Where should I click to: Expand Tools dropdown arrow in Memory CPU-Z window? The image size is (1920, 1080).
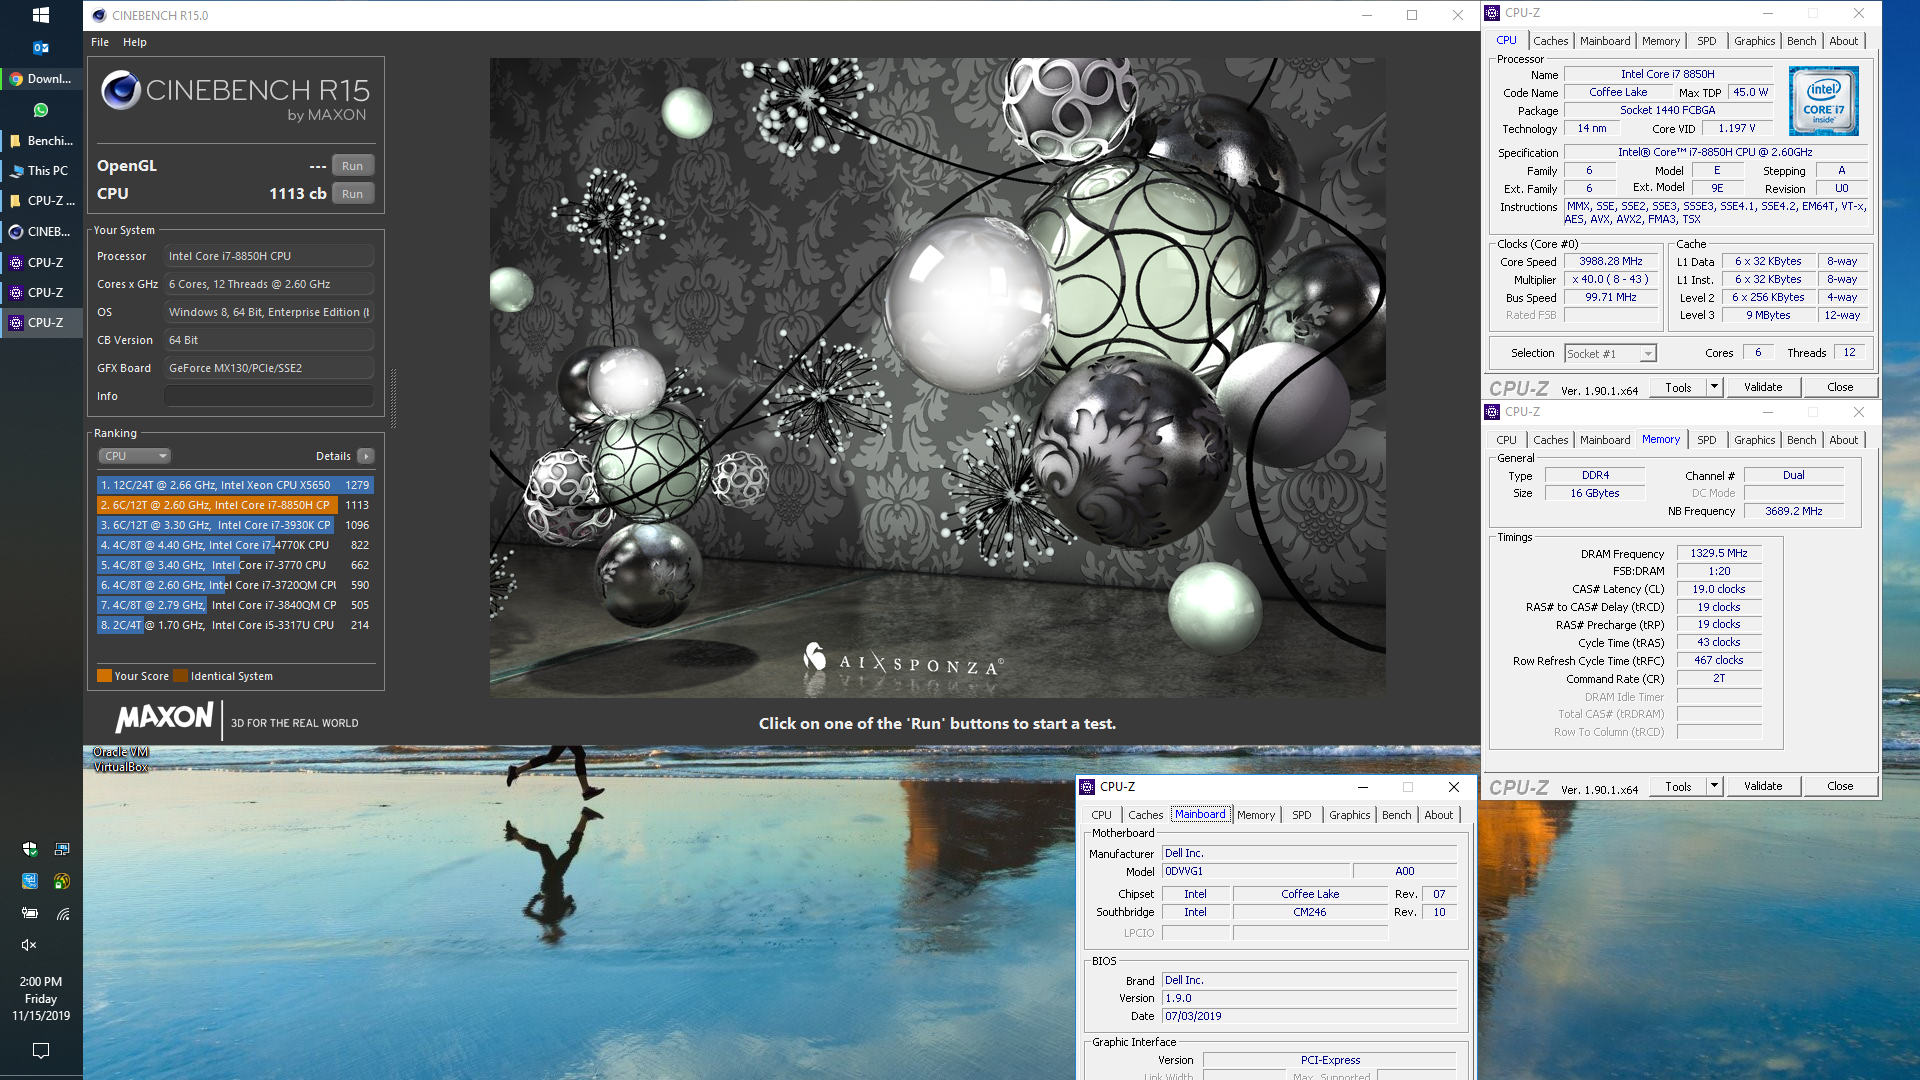[1714, 786]
